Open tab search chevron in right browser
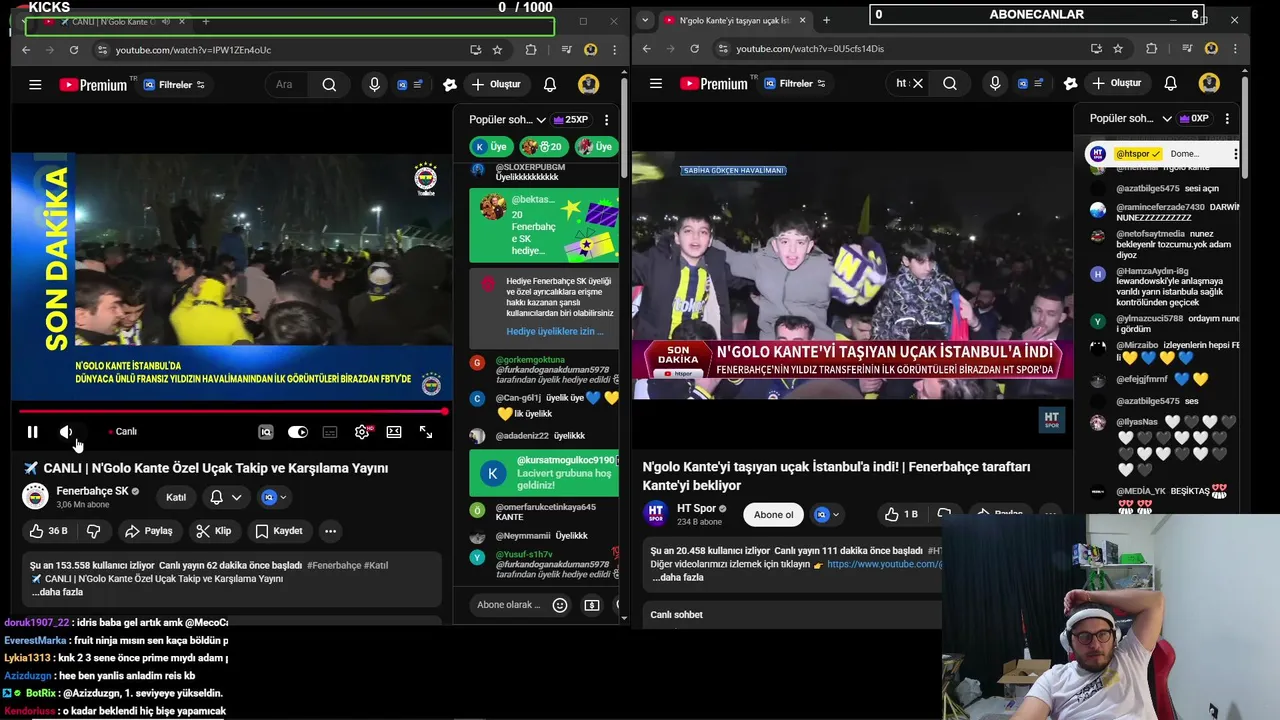1280x720 pixels. [x=645, y=20]
